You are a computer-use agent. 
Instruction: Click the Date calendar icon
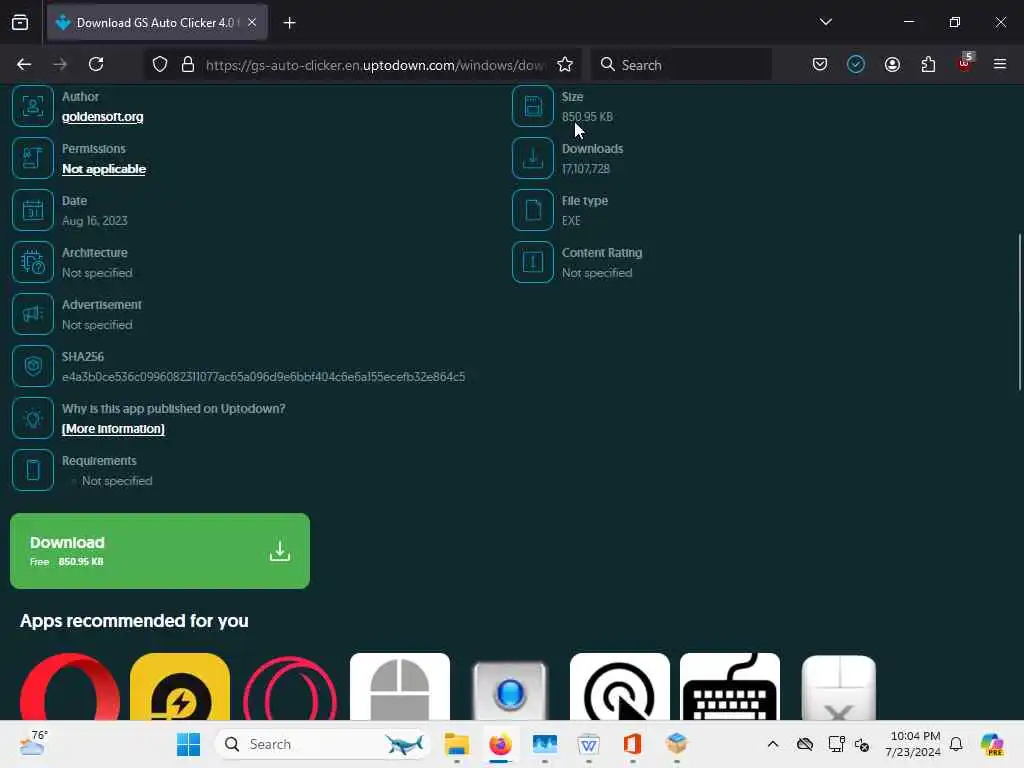click(33, 210)
